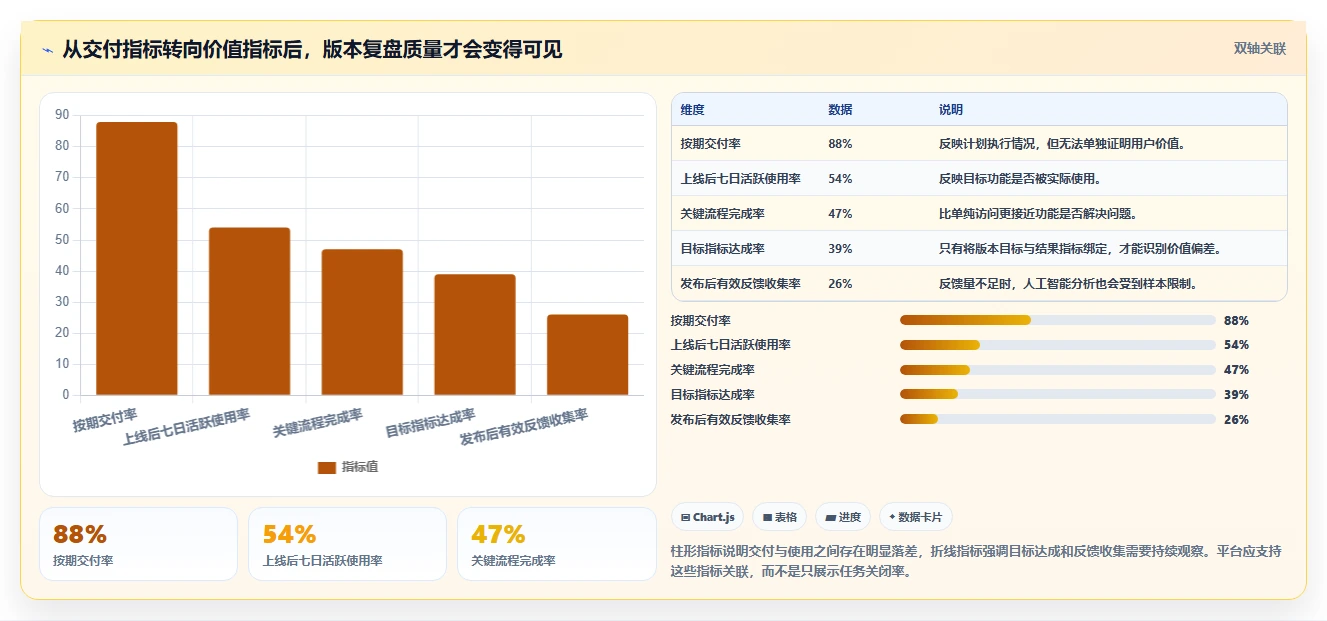Screen dimensions: 1327x621
Task: Click the 上线后七日活跃使用率 chart bar
Action: tap(249, 311)
